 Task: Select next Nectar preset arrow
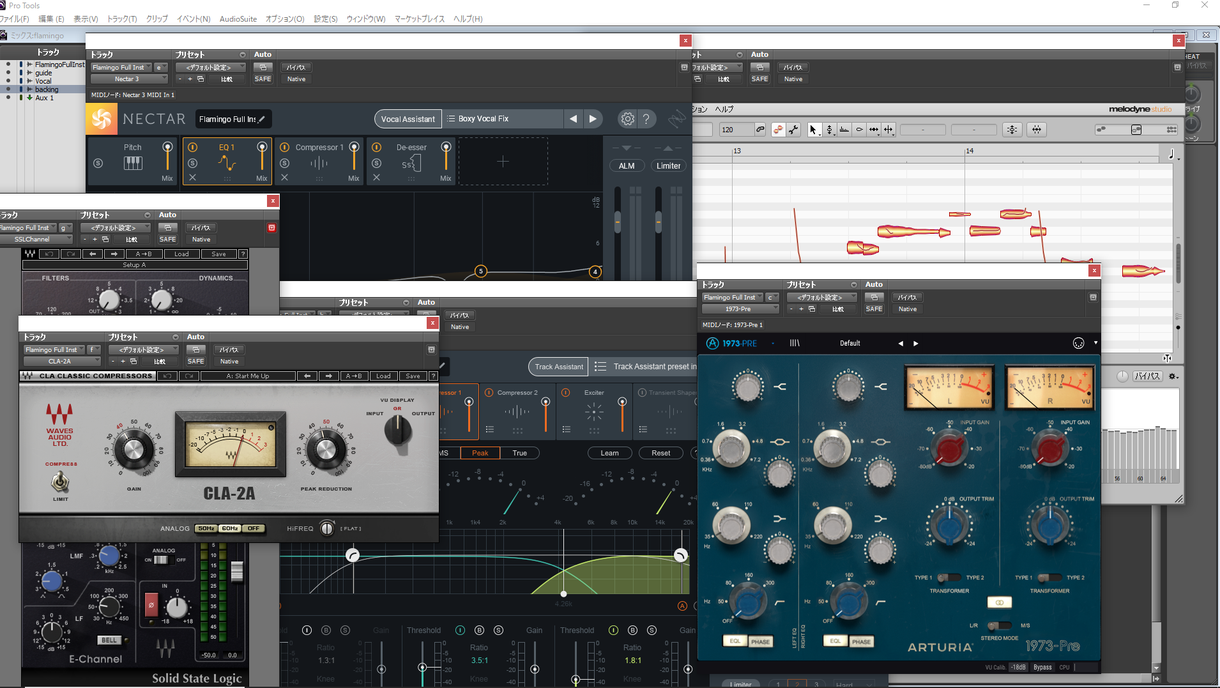click(593, 119)
